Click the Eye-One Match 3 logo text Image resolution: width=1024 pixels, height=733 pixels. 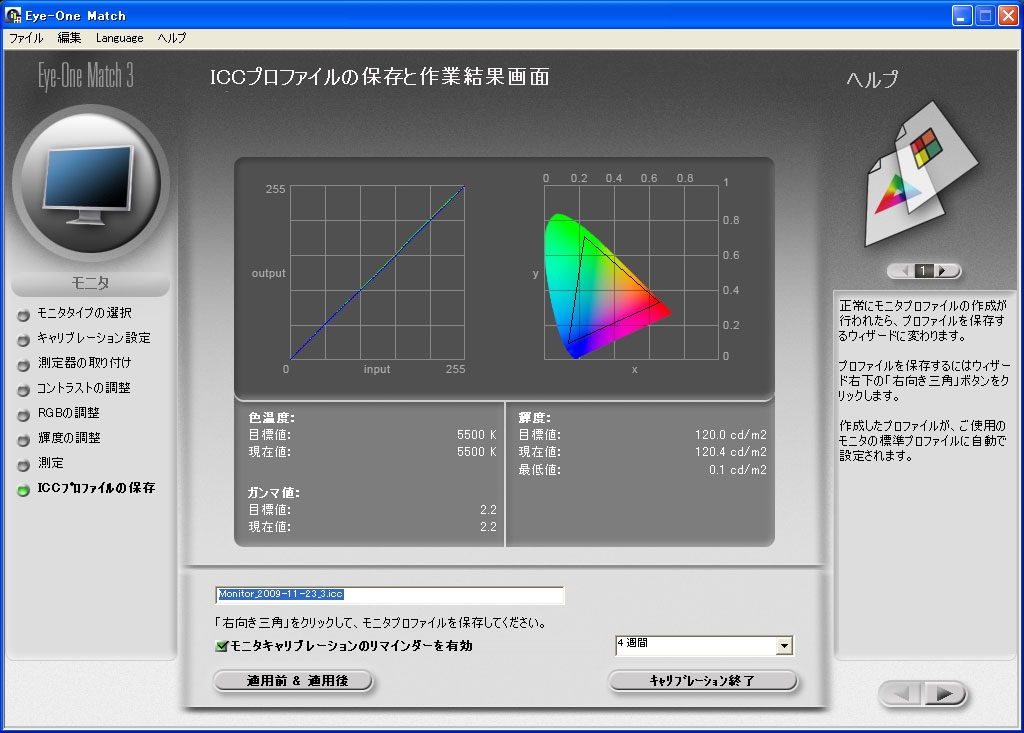click(x=86, y=76)
